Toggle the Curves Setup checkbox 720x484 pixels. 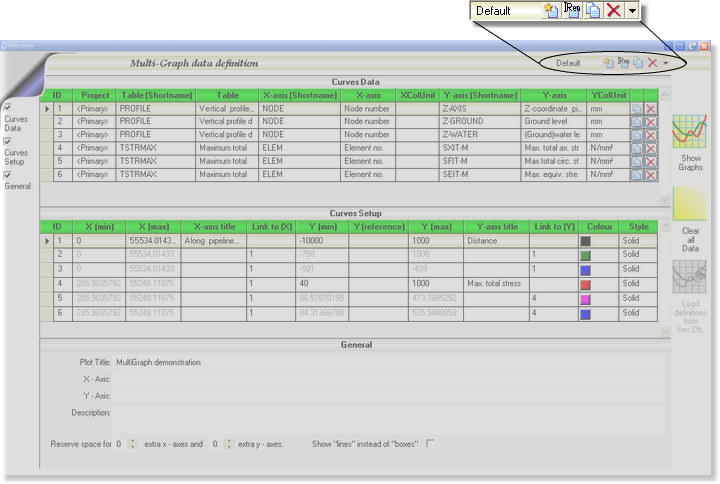[8, 141]
